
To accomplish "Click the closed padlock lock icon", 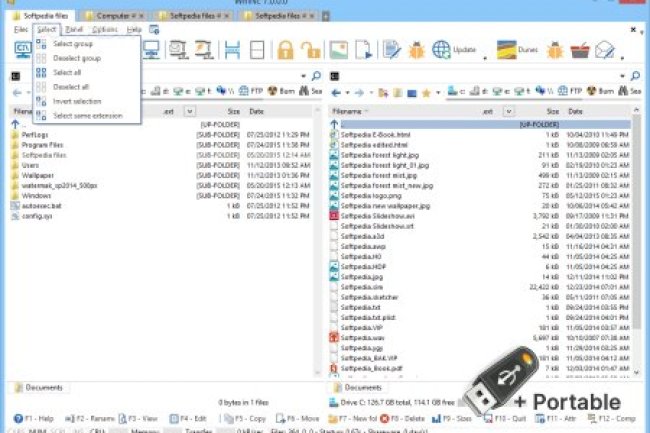I will click(286, 50).
